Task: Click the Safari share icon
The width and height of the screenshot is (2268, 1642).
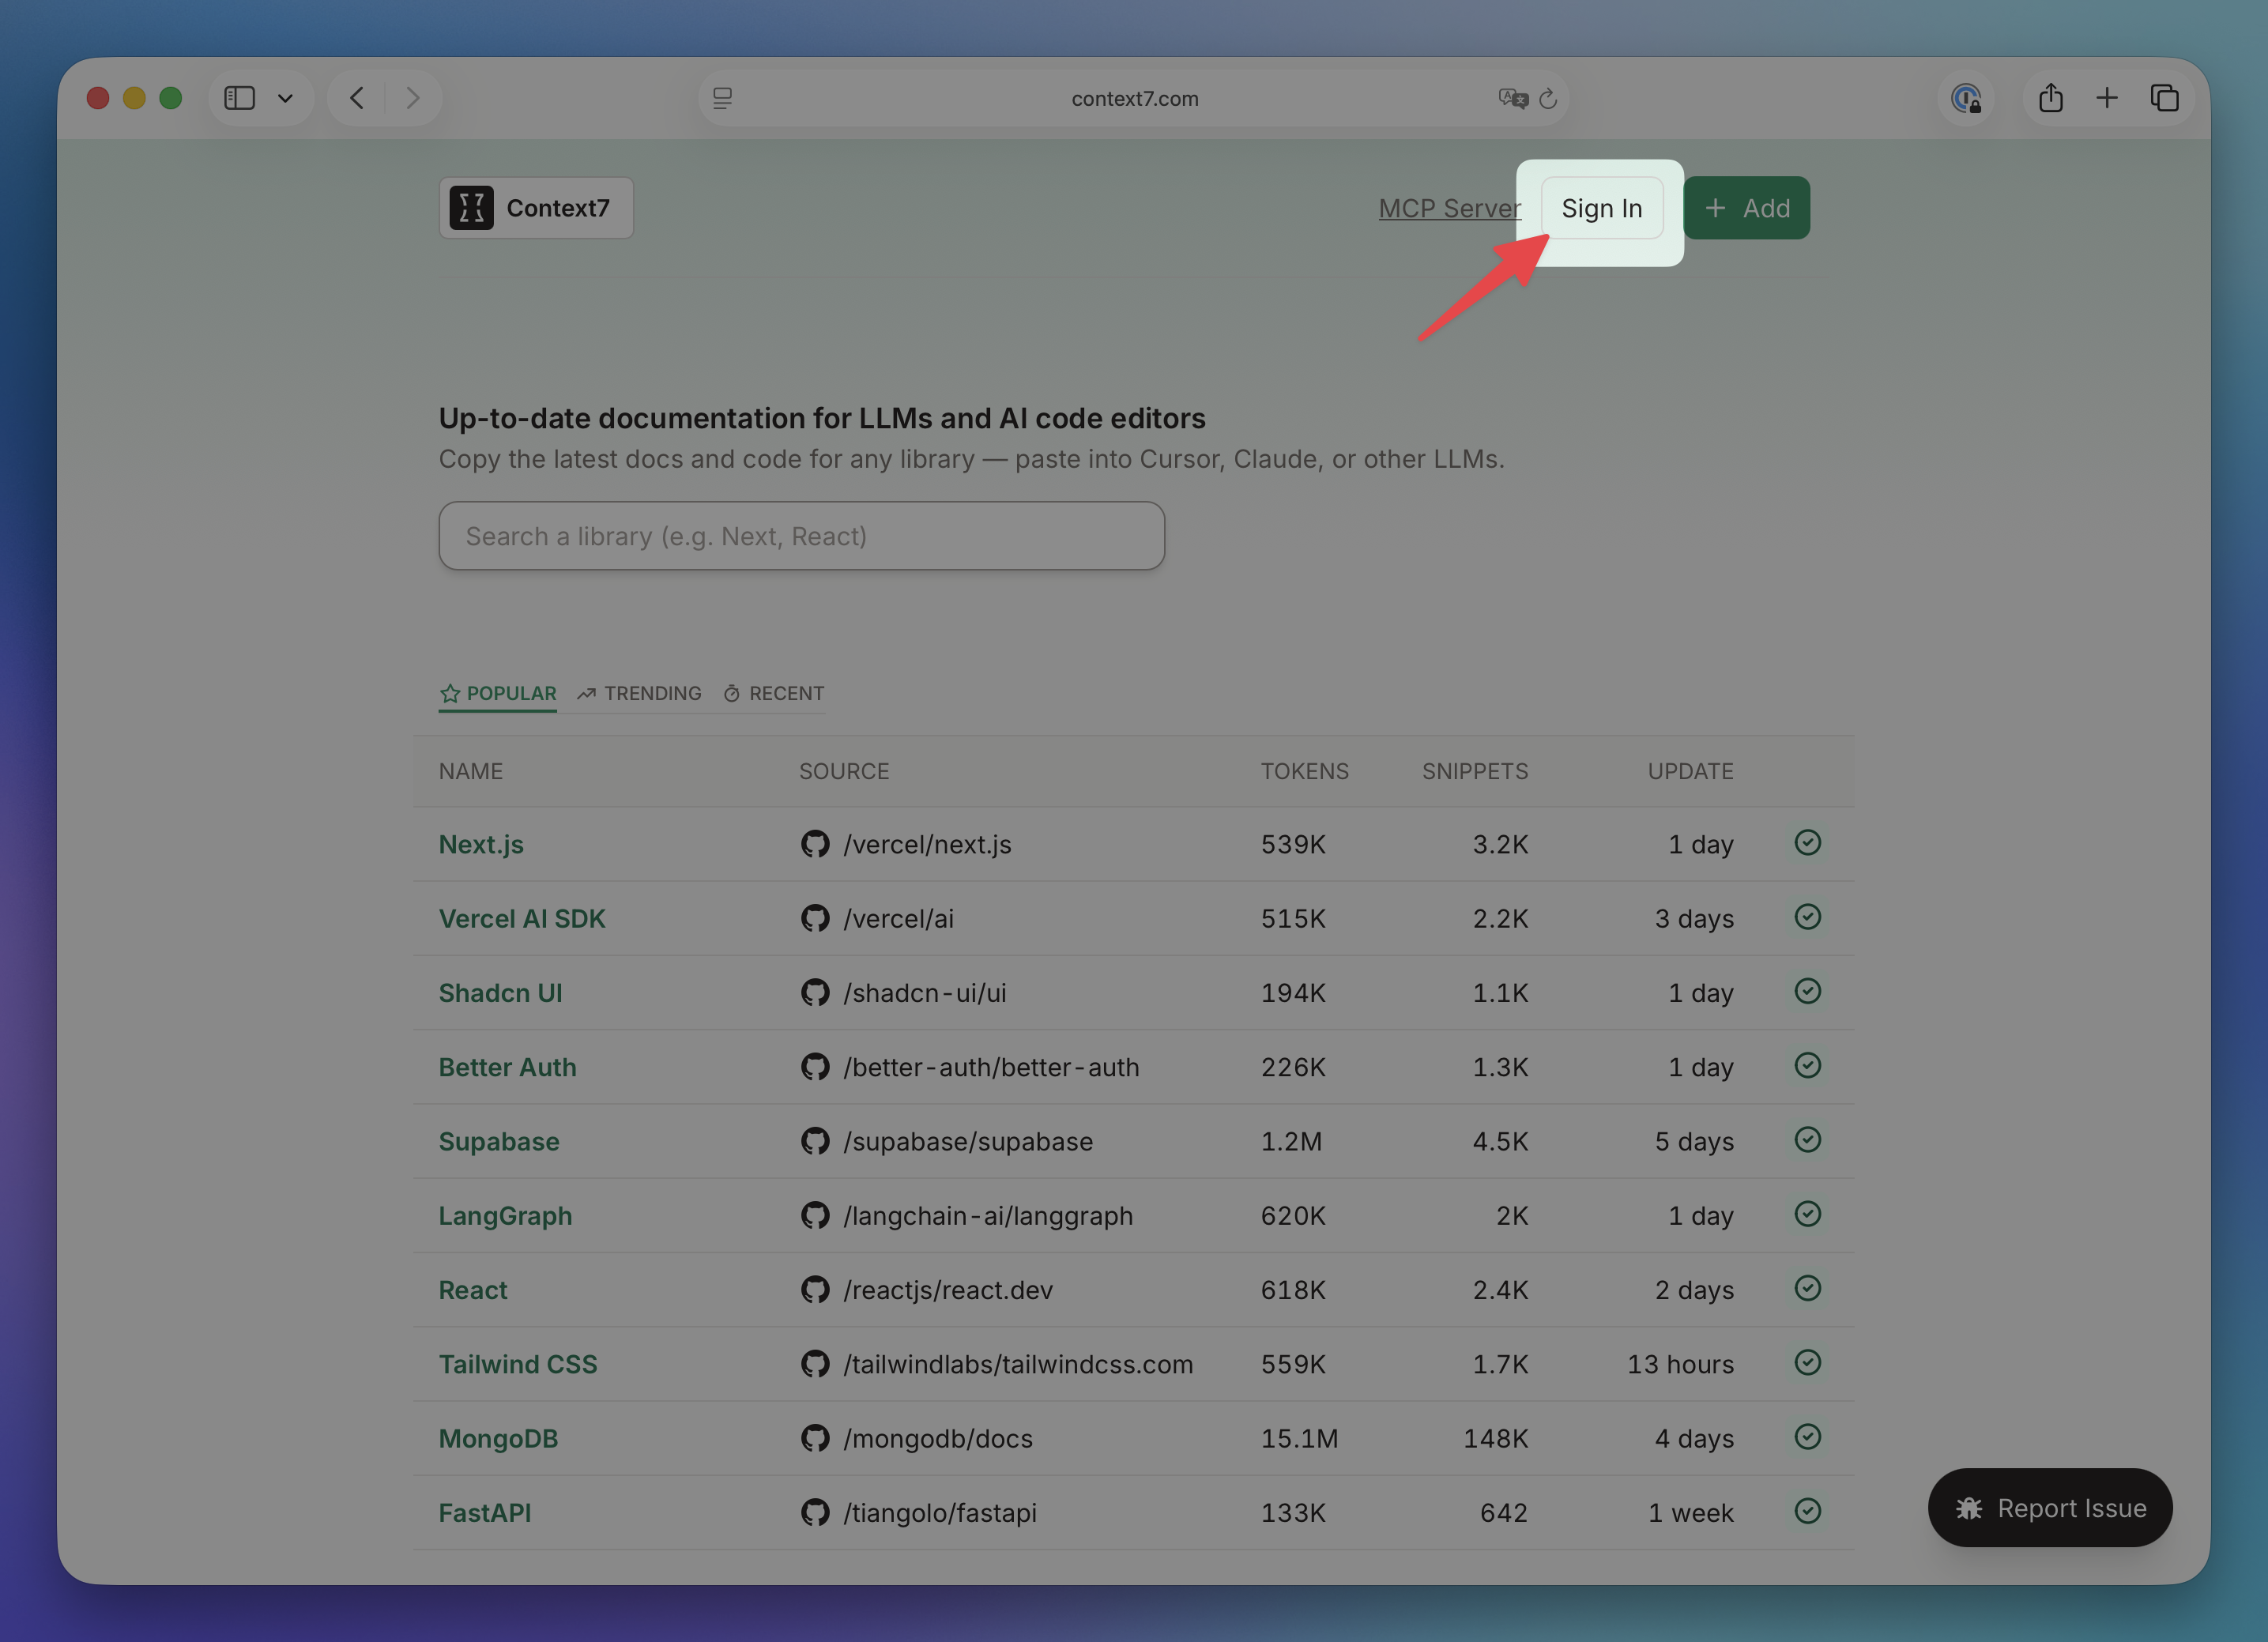Action: coord(2050,98)
